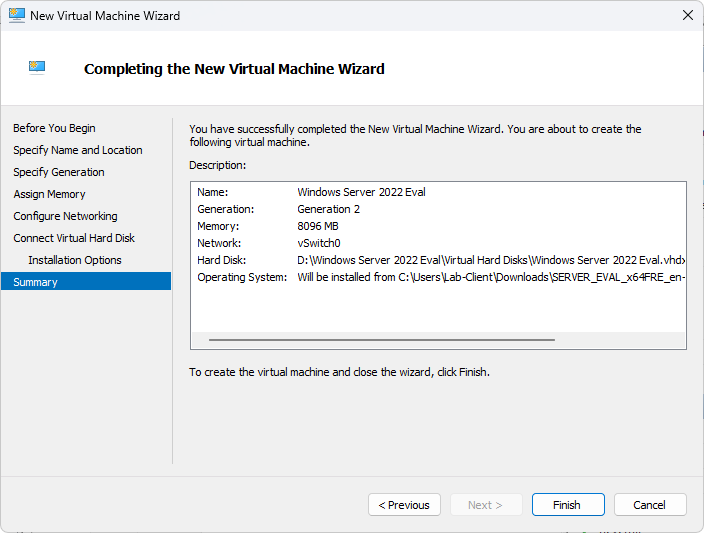Viewport: 704px width, 533px height.
Task: Go to Before You Begin step
Action: pos(54,128)
